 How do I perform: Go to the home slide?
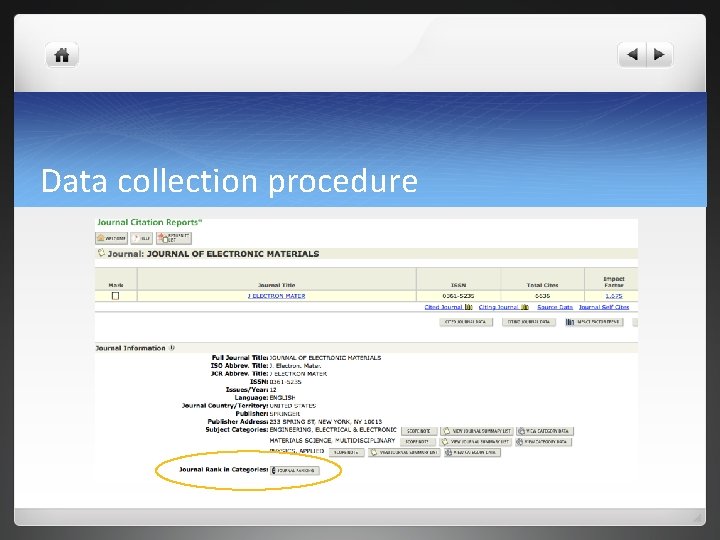coord(62,55)
